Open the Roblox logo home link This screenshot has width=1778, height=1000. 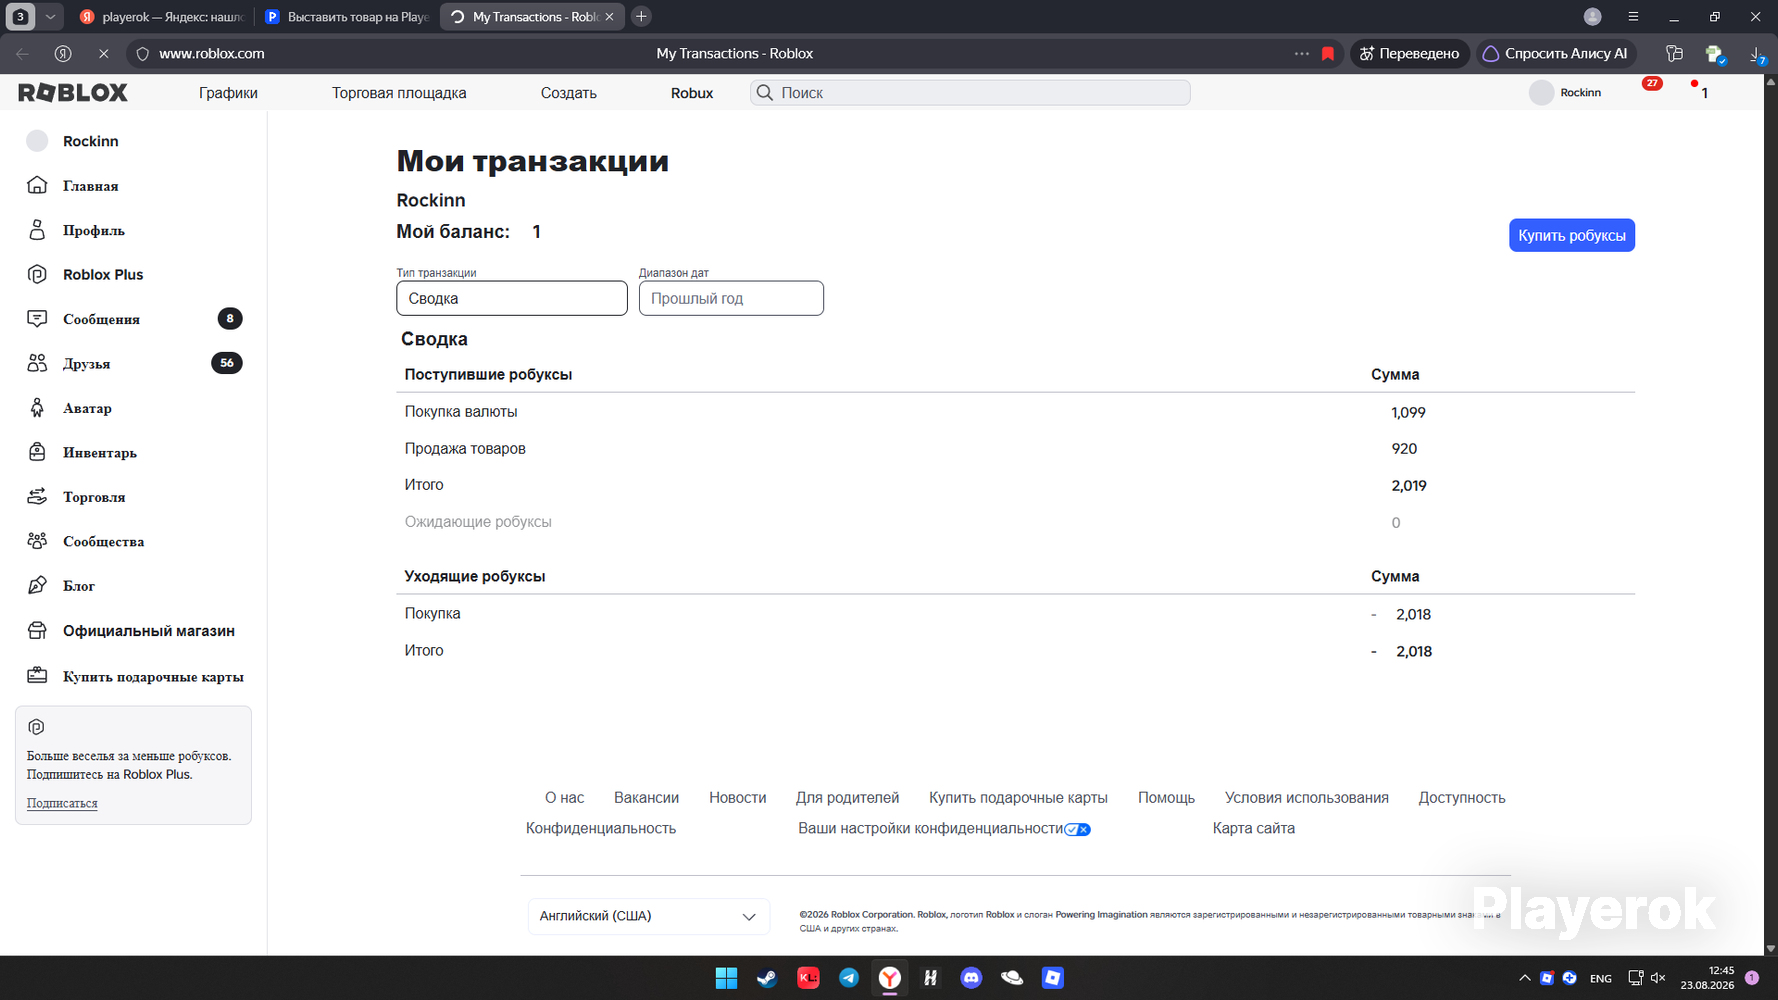73,93
